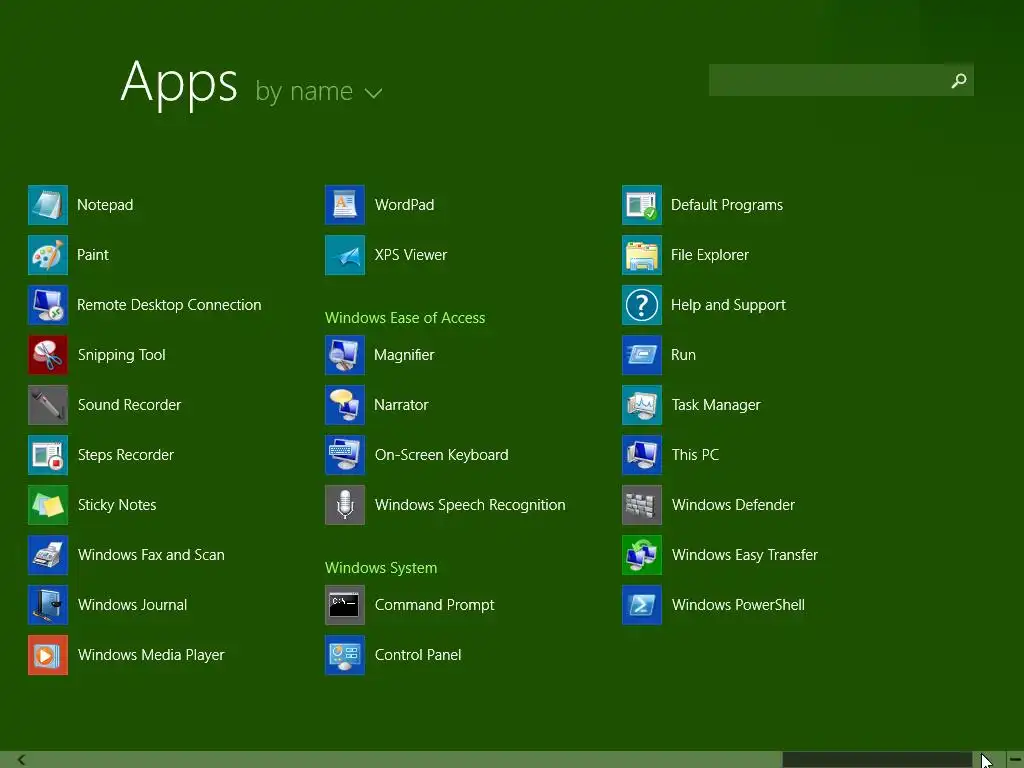Expand the 'by name' sort dropdown
The height and width of the screenshot is (768, 1024).
click(318, 91)
